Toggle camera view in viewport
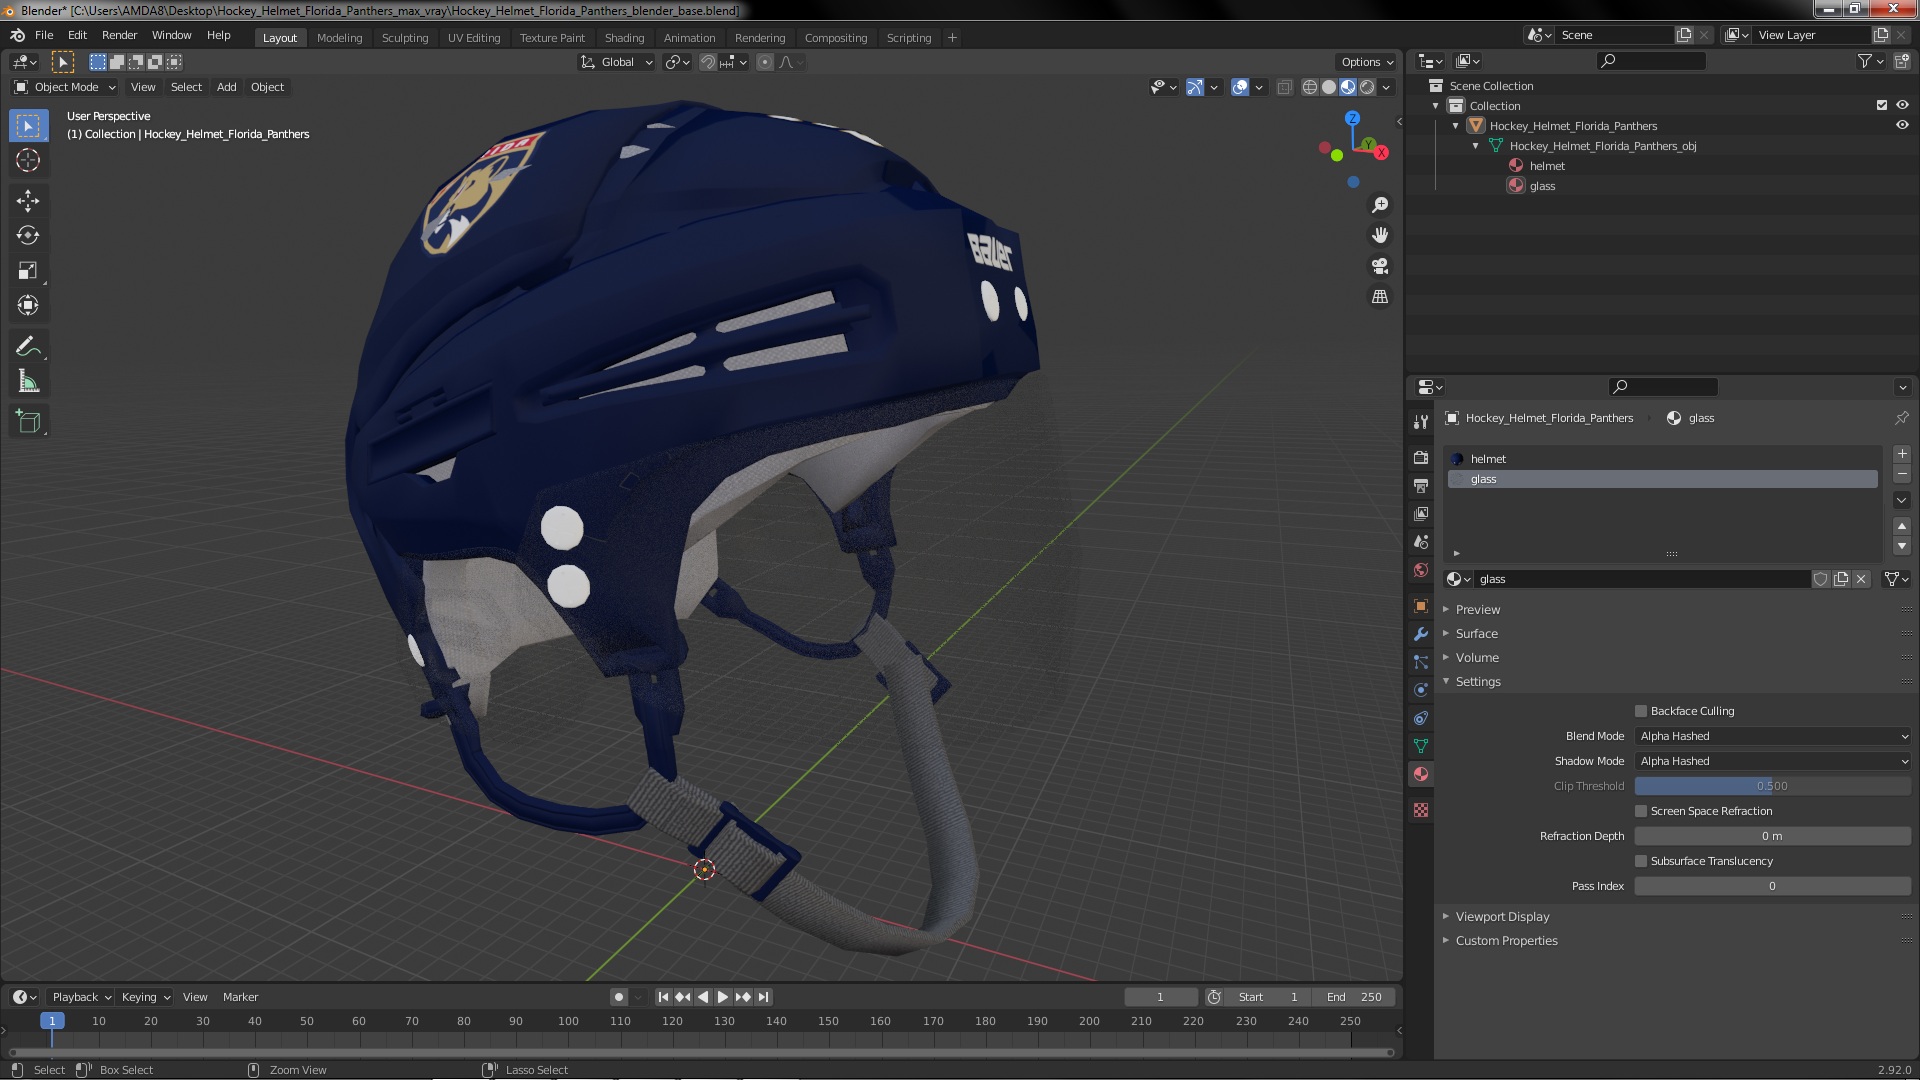1920x1080 pixels. click(x=1380, y=266)
